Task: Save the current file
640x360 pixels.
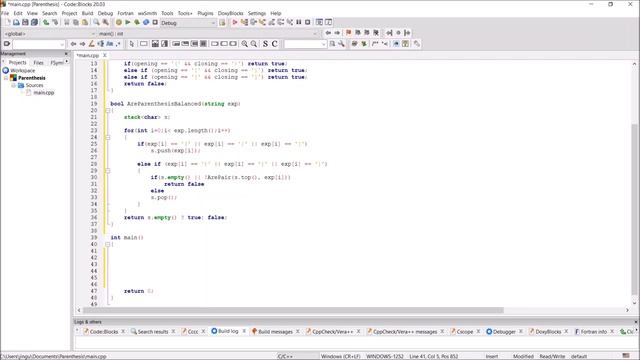Action: (25, 22)
